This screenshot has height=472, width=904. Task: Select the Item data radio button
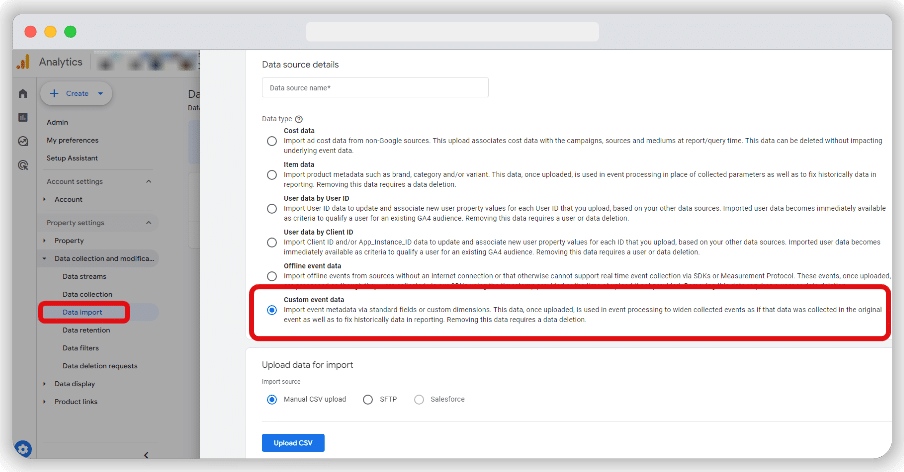(272, 175)
